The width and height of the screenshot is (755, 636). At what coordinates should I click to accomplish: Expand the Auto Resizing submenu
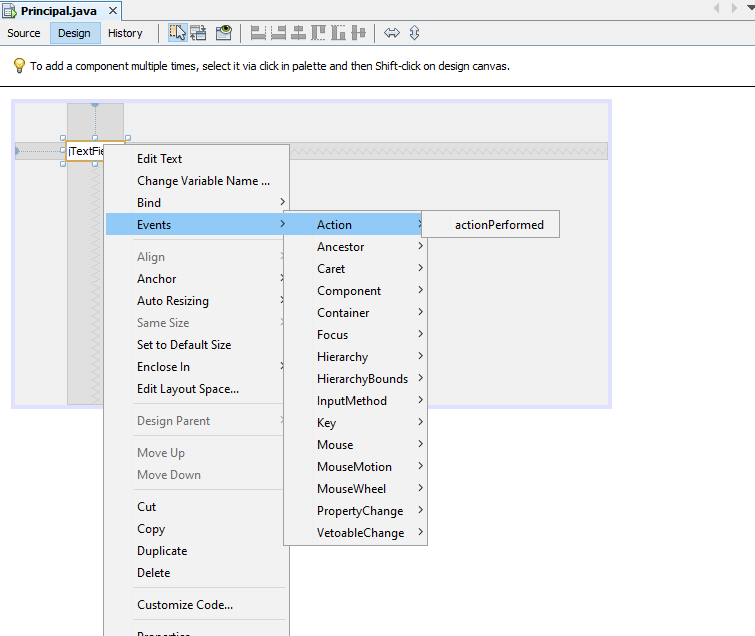[197, 301]
